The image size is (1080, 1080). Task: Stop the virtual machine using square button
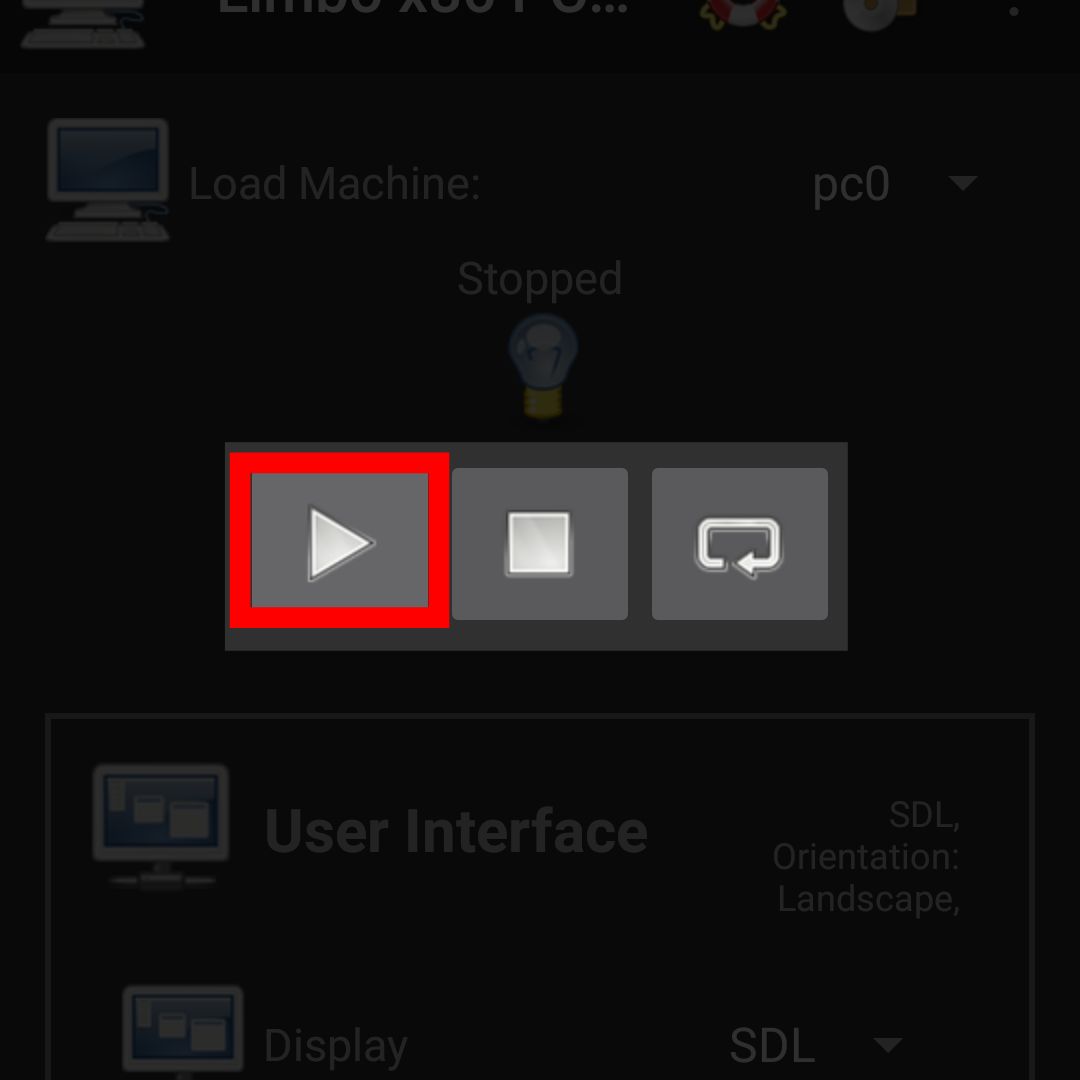[x=539, y=543]
